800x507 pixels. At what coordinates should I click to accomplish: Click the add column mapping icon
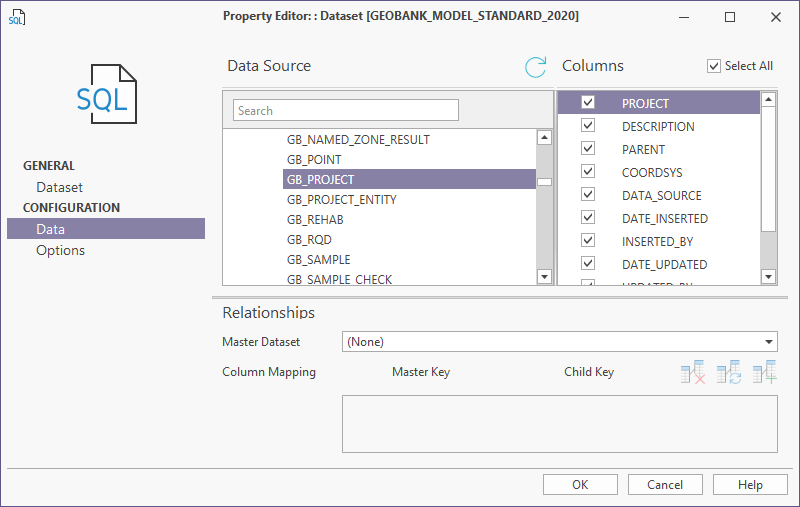click(765, 373)
